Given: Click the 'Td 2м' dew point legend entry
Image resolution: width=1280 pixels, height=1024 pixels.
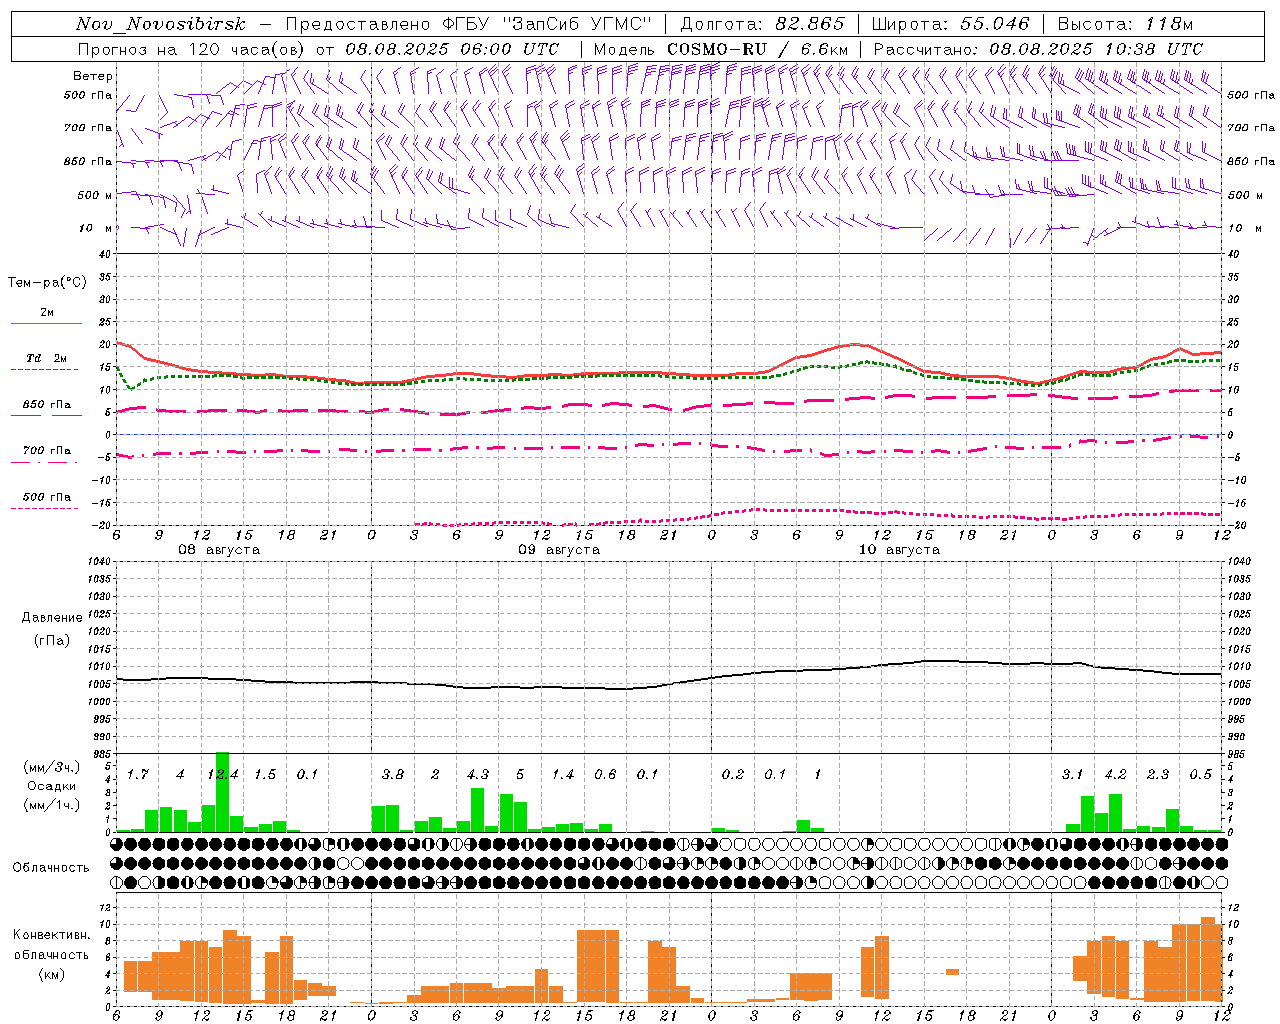Looking at the screenshot, I should click(47, 358).
